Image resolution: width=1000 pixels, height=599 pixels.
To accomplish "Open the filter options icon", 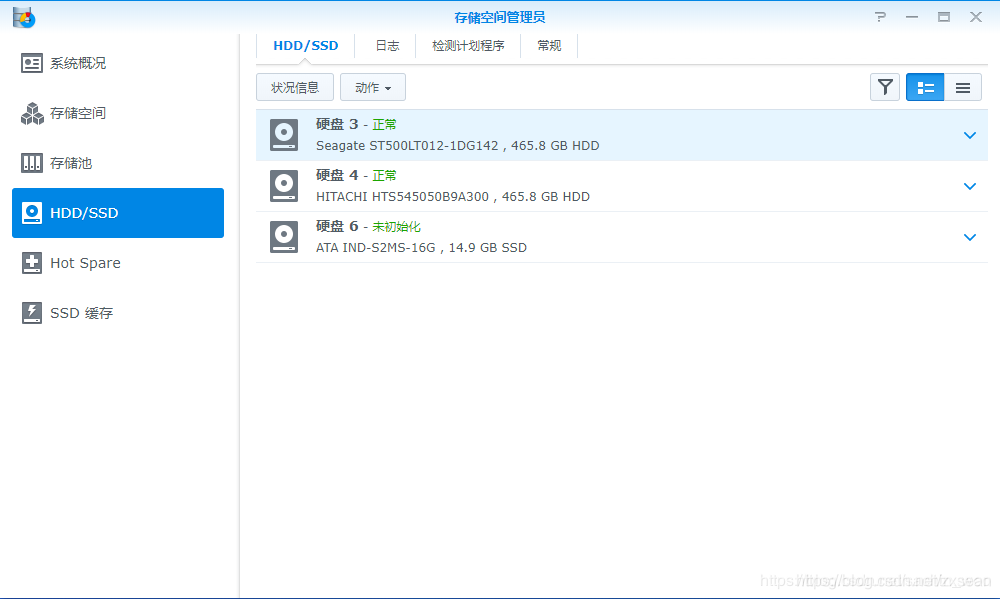I will 885,87.
